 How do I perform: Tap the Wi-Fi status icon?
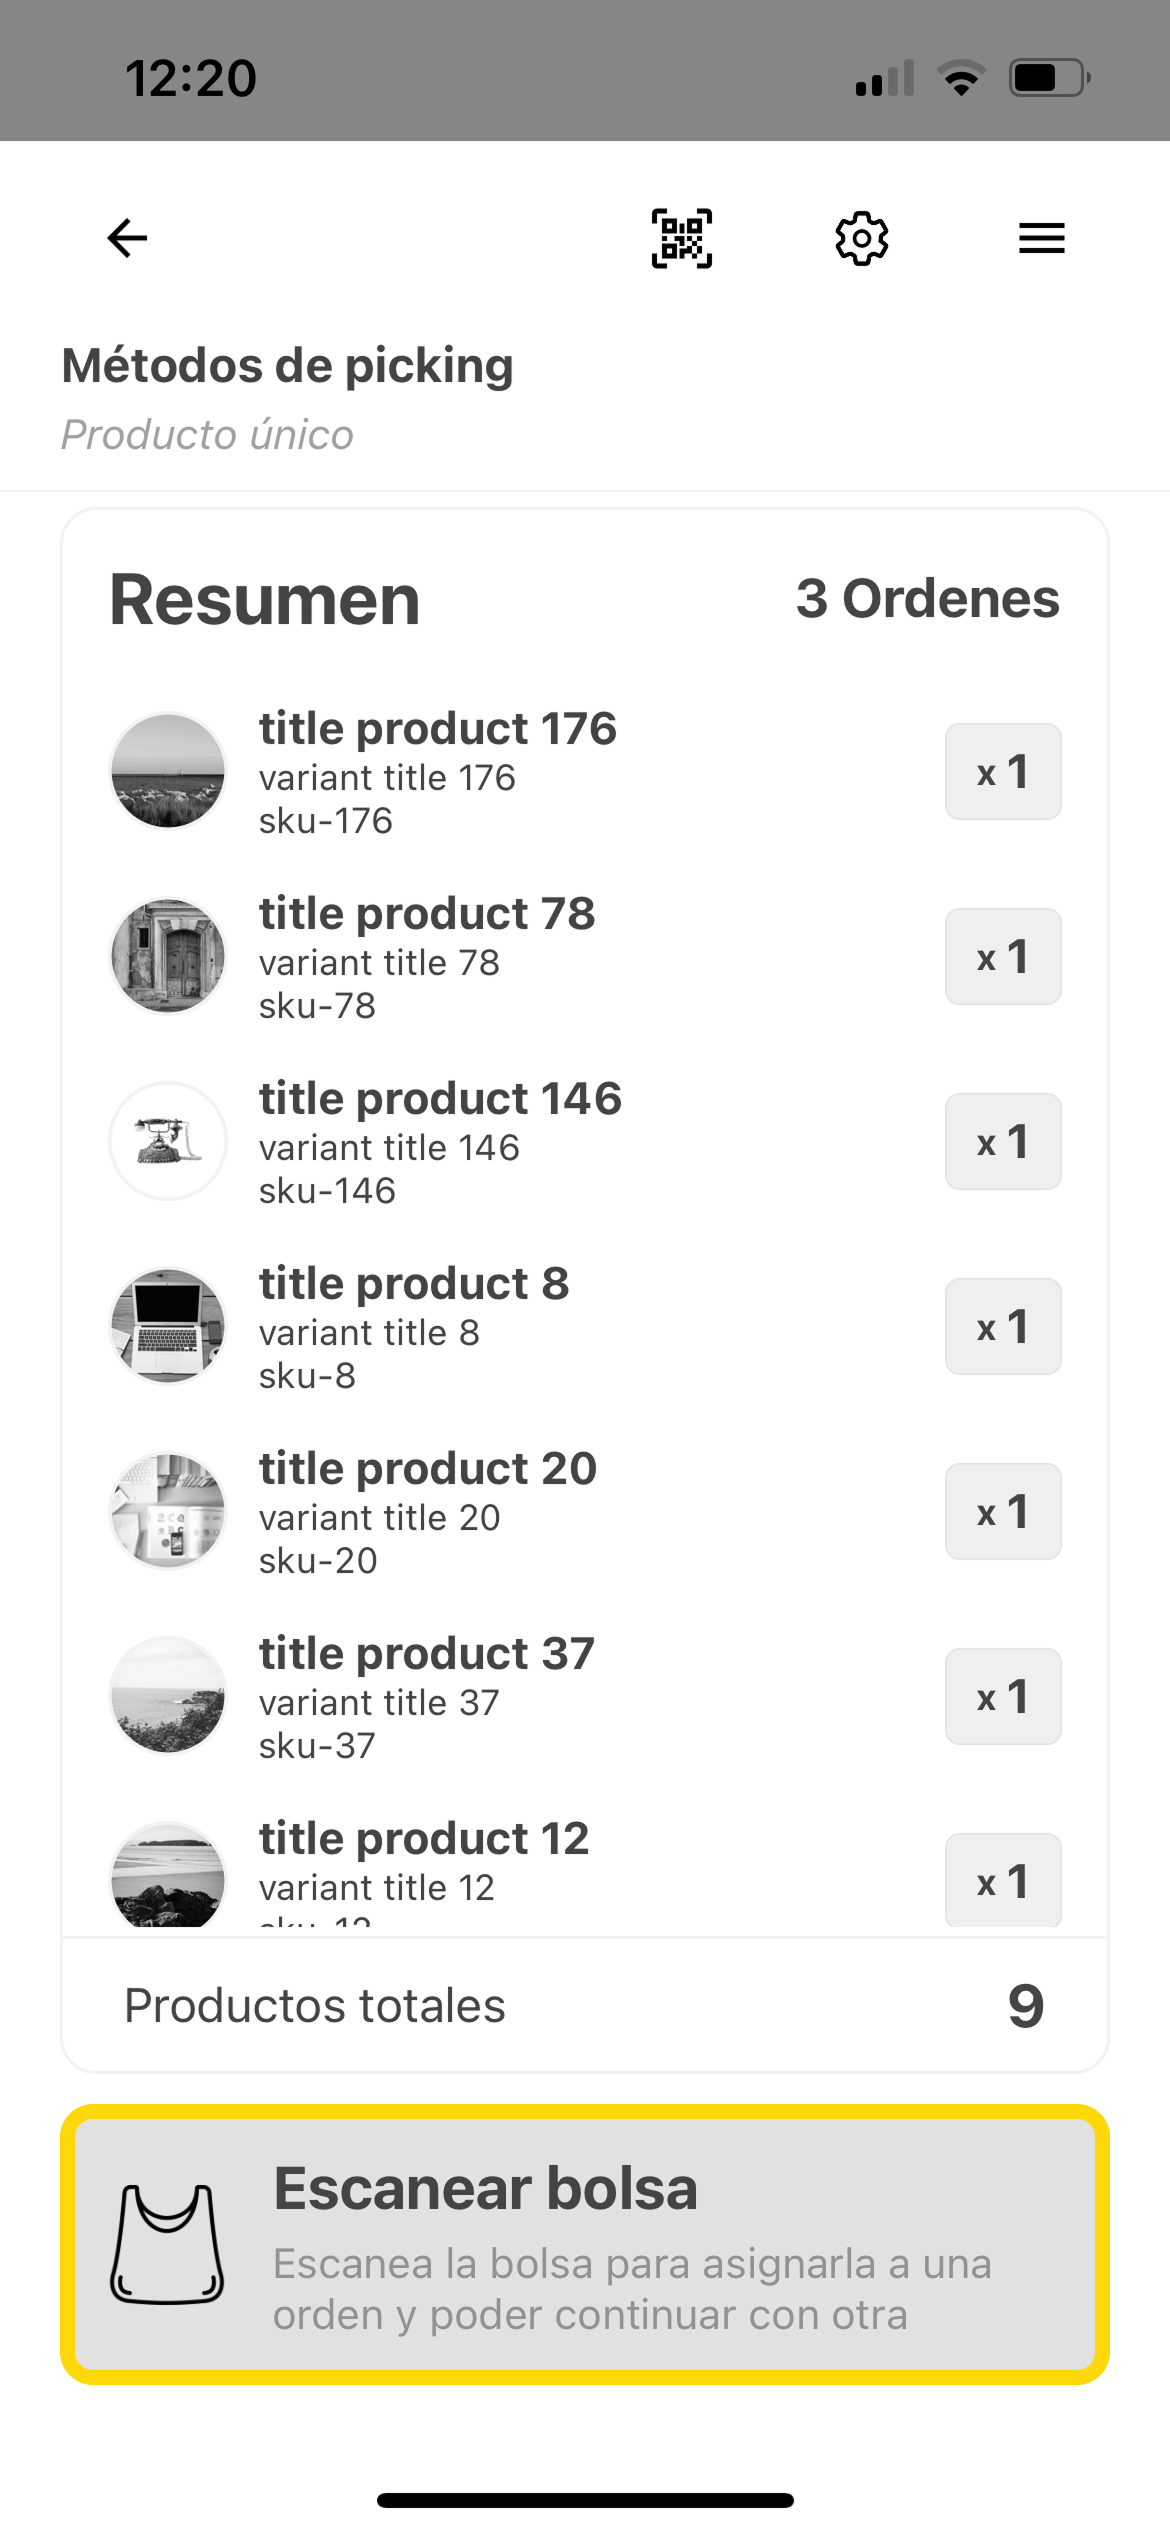point(961,78)
